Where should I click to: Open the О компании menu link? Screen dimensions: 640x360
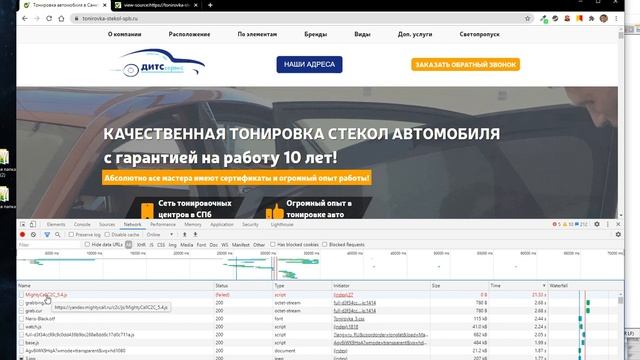point(124,34)
